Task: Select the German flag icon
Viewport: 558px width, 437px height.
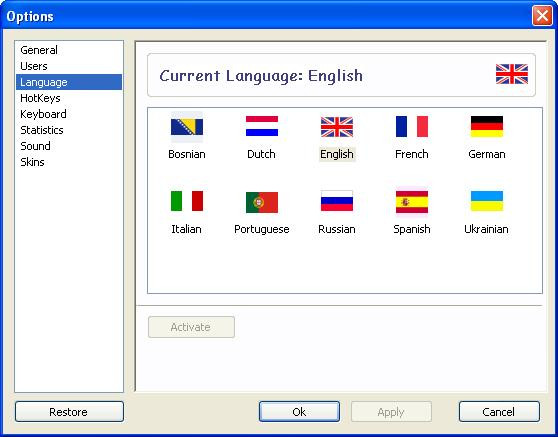Action: [487, 126]
